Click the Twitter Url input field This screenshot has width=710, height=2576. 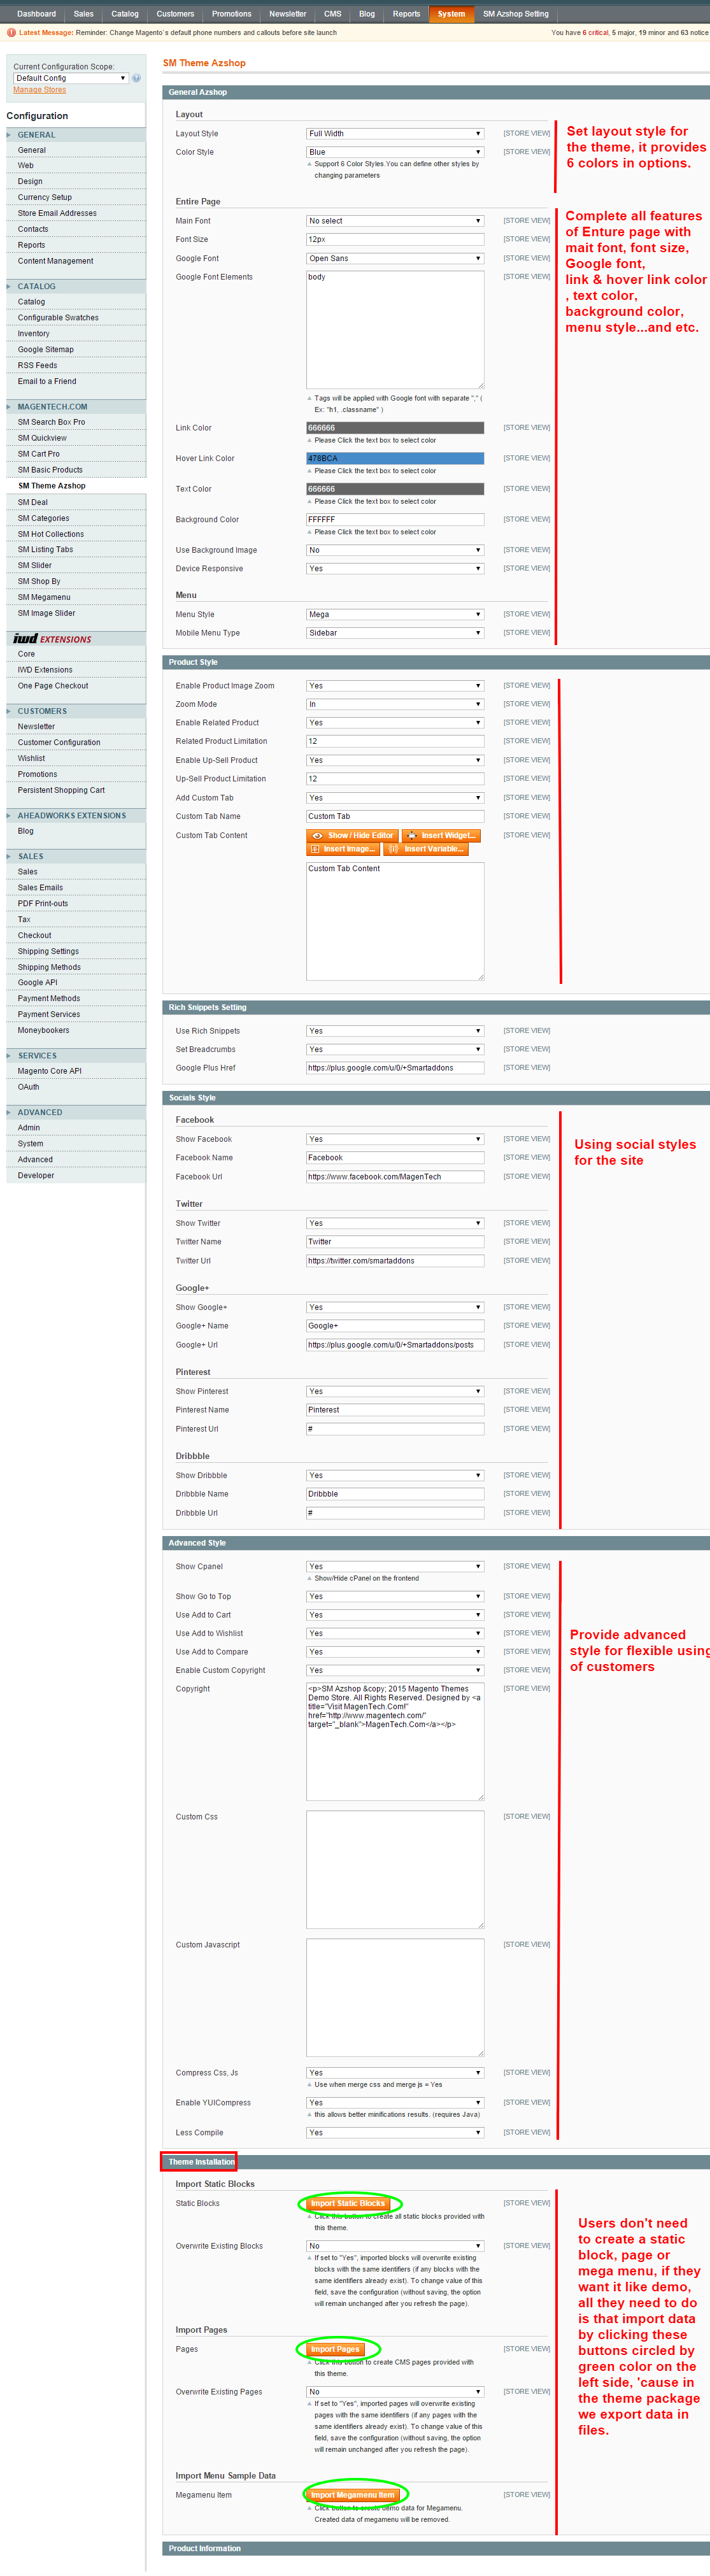click(395, 1261)
